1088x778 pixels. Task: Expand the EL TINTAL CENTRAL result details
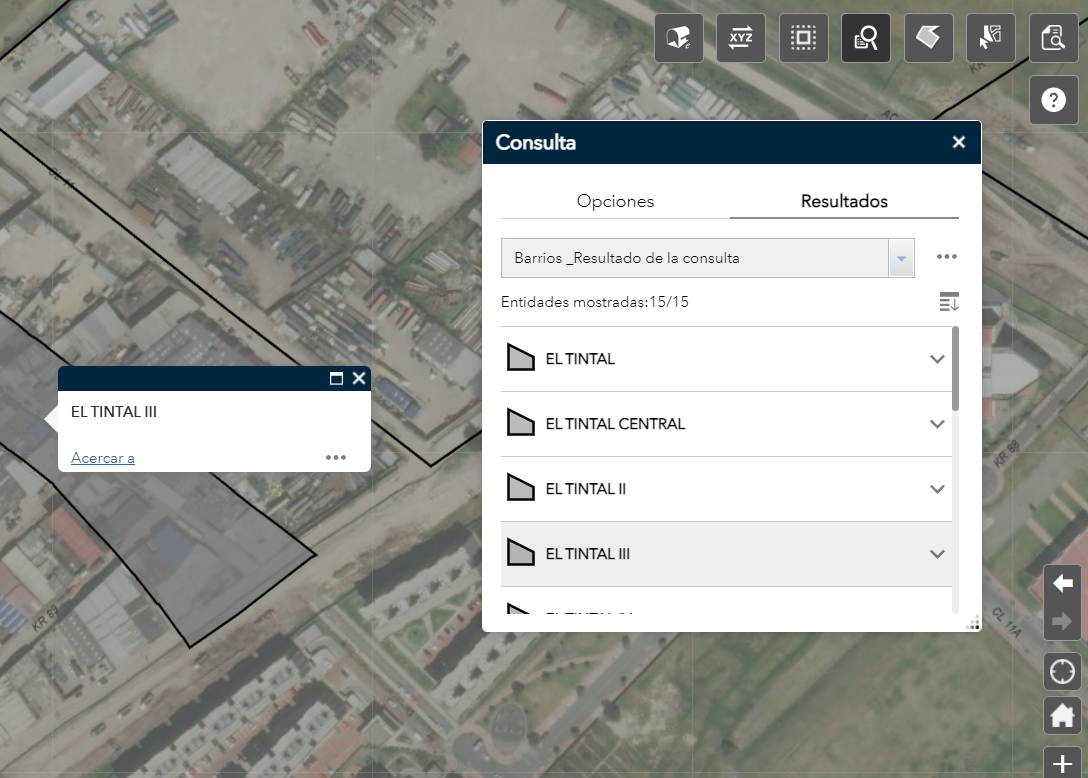937,424
